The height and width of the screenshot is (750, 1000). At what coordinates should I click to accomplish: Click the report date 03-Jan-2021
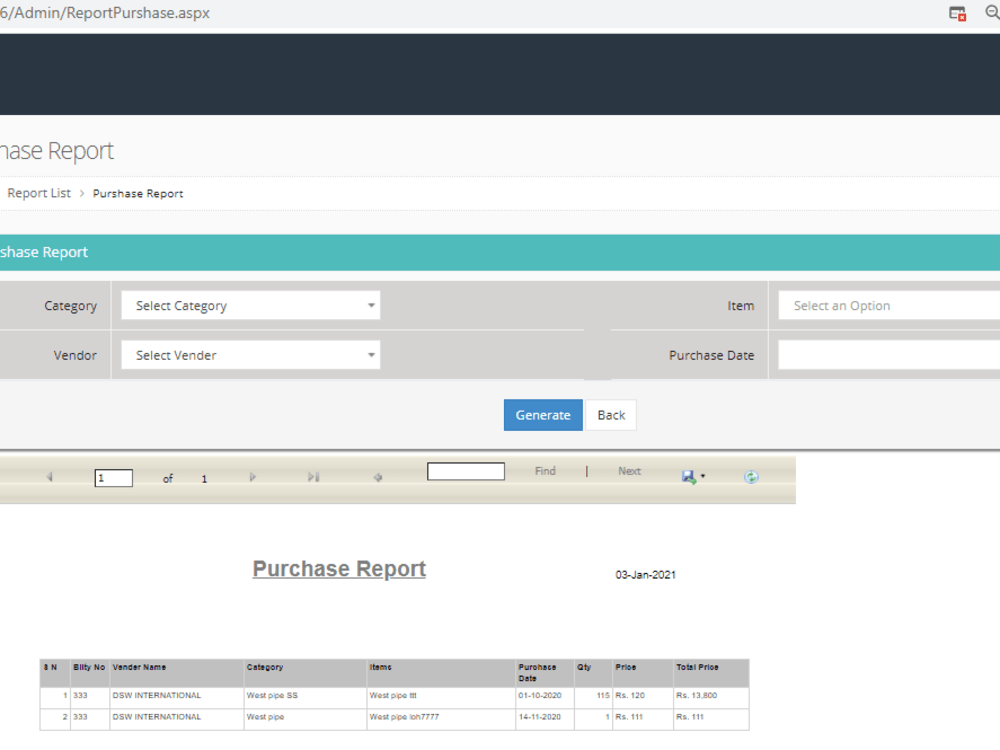(x=645, y=575)
